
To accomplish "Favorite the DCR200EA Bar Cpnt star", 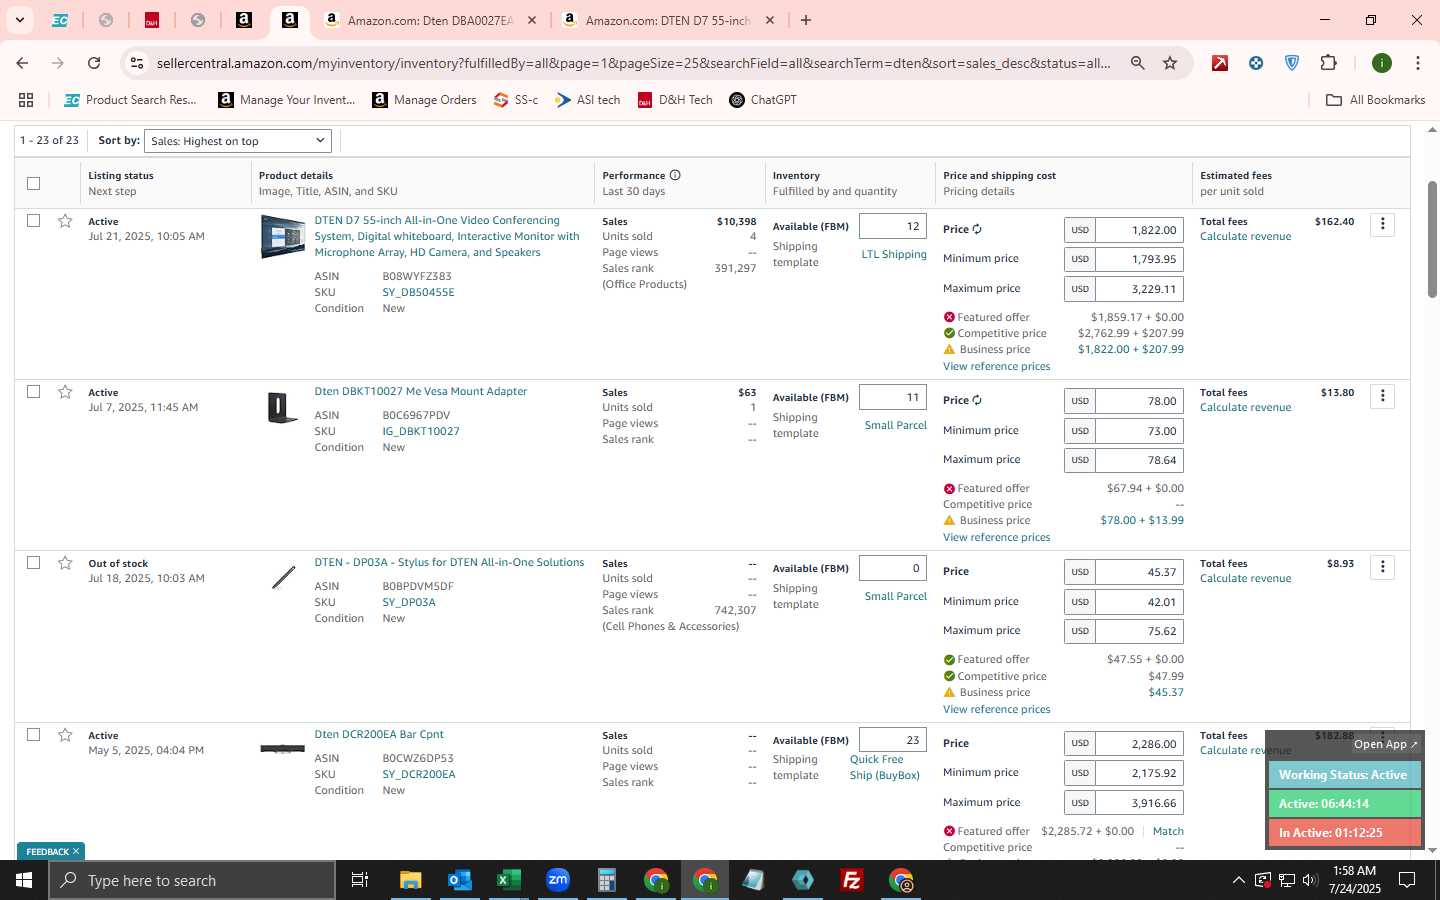I will coord(65,735).
